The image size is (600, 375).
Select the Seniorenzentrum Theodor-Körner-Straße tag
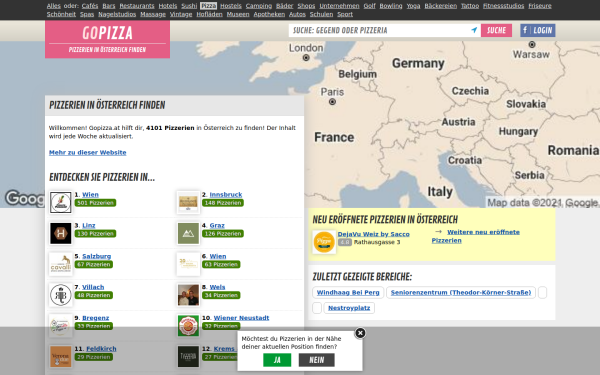461,293
